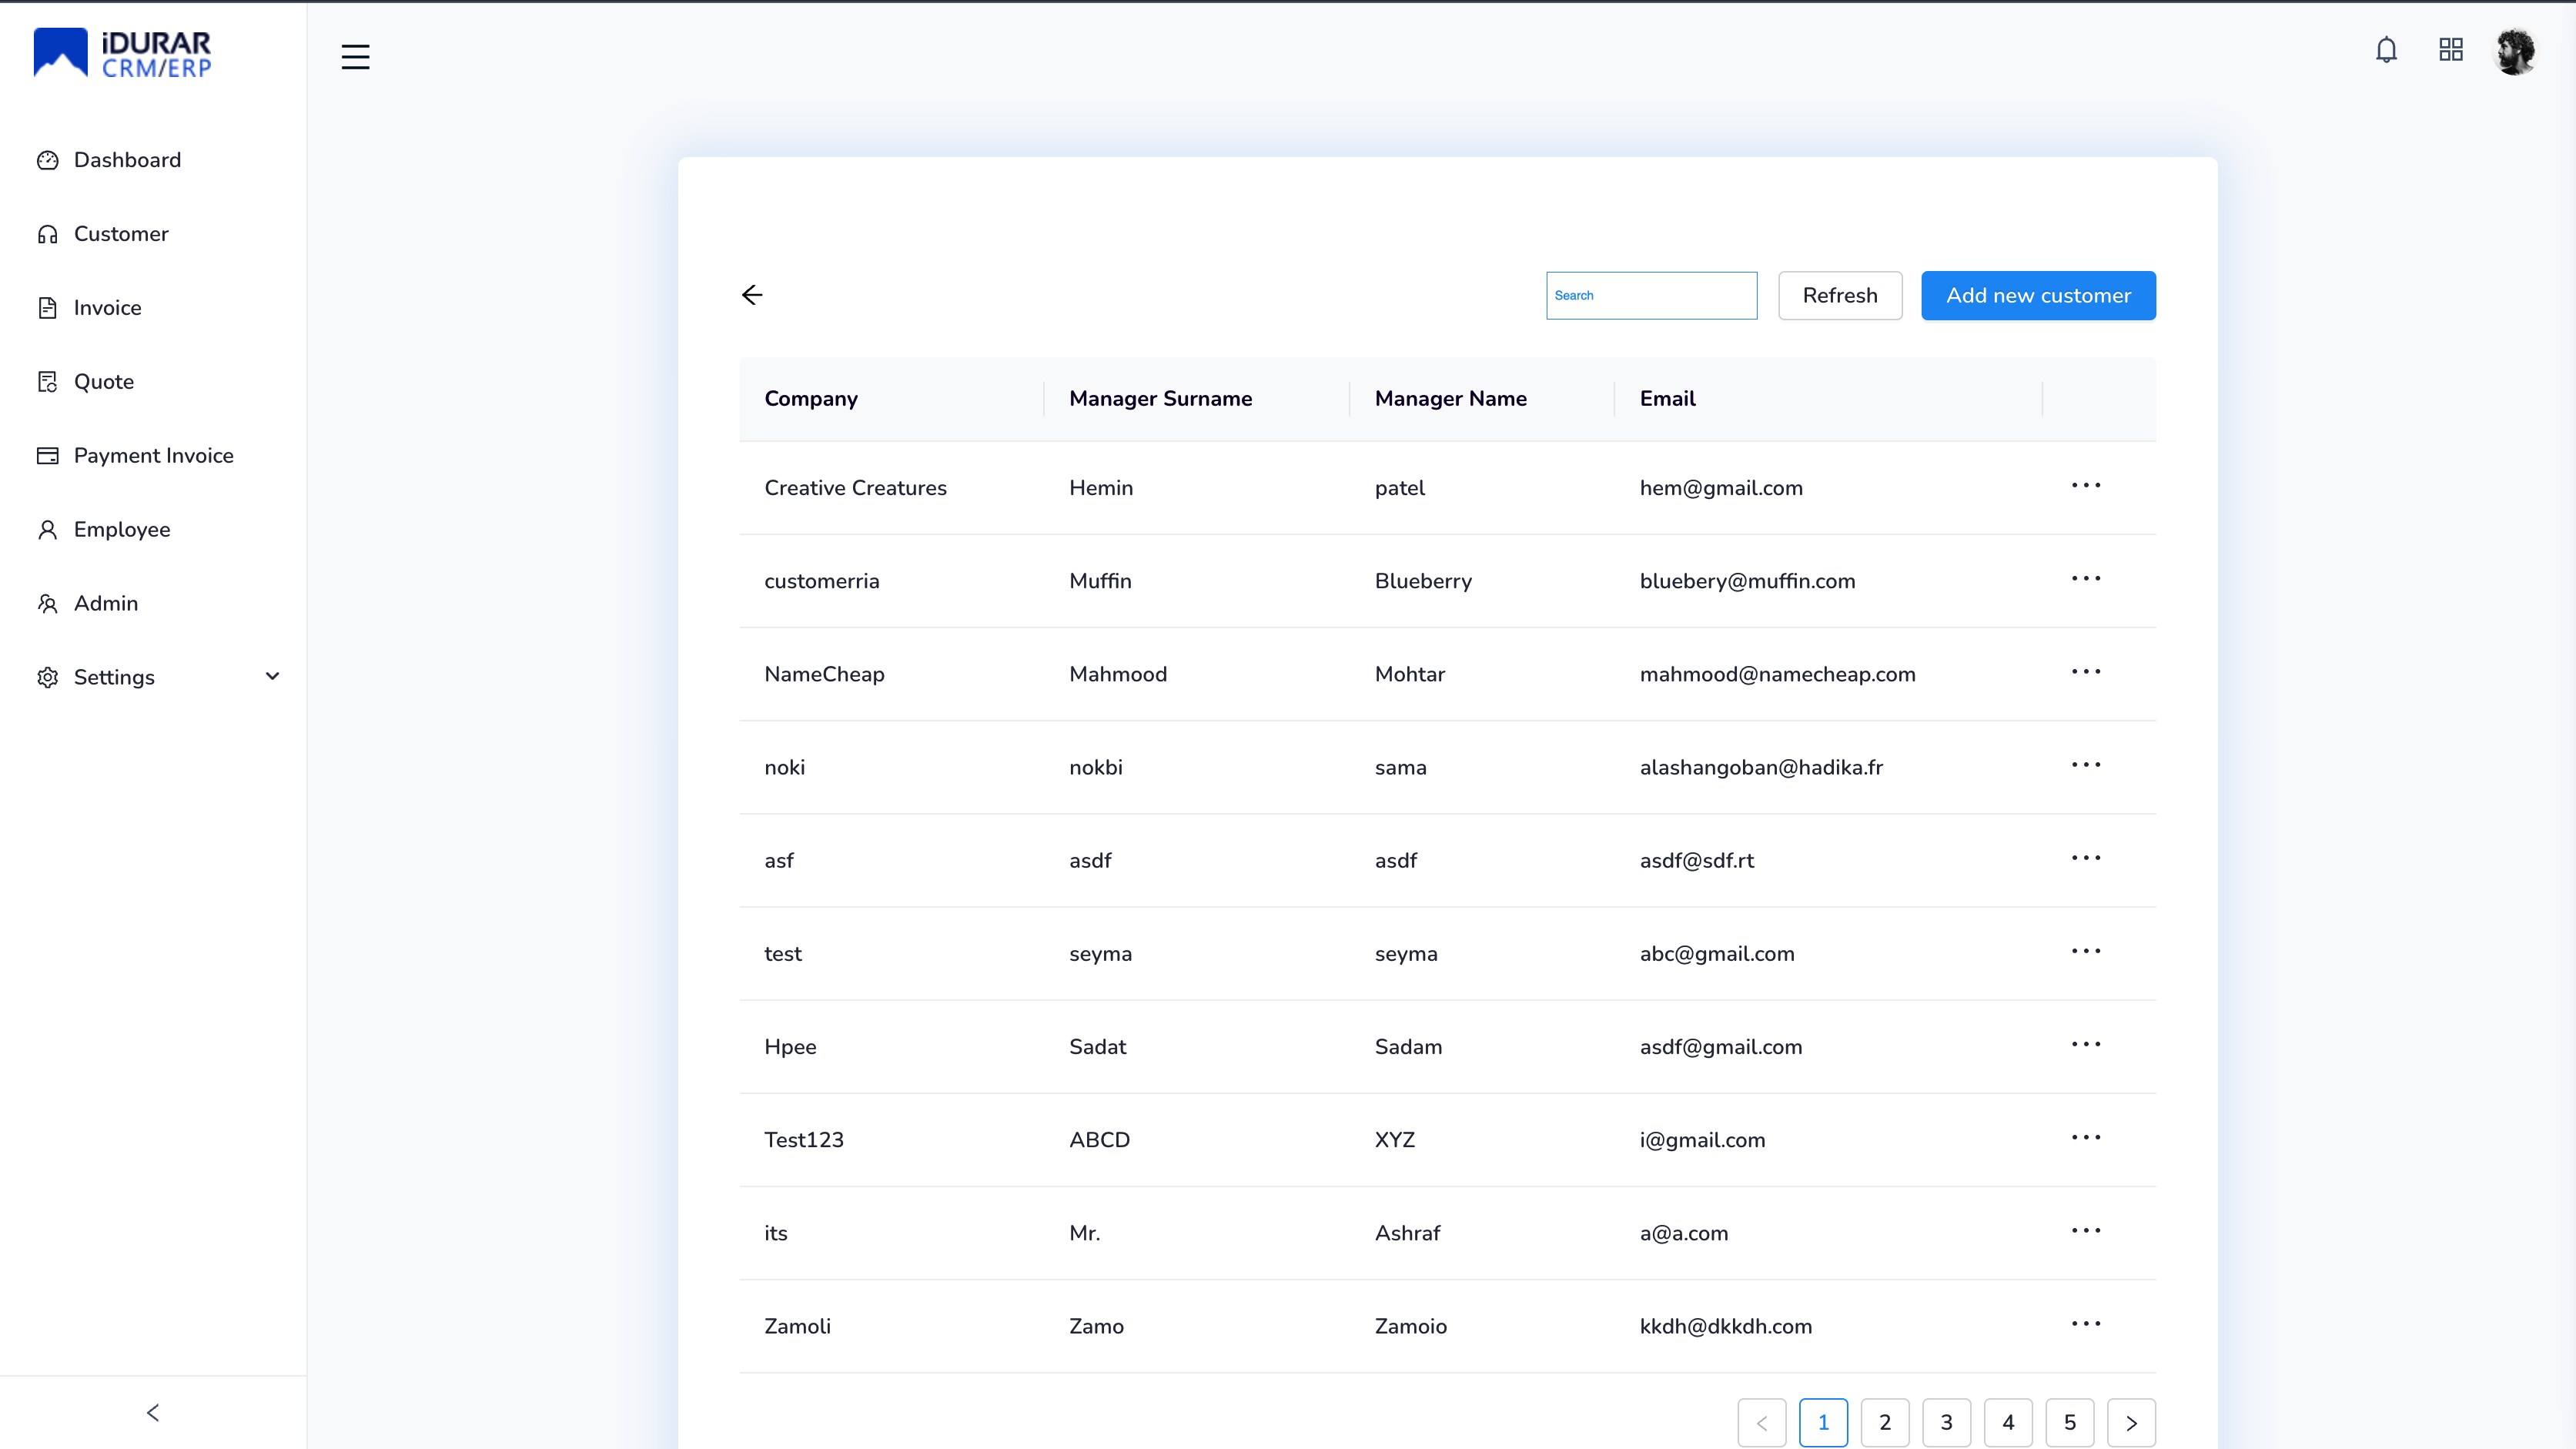
Task: Select Customer in the sidebar menu
Action: click(121, 234)
